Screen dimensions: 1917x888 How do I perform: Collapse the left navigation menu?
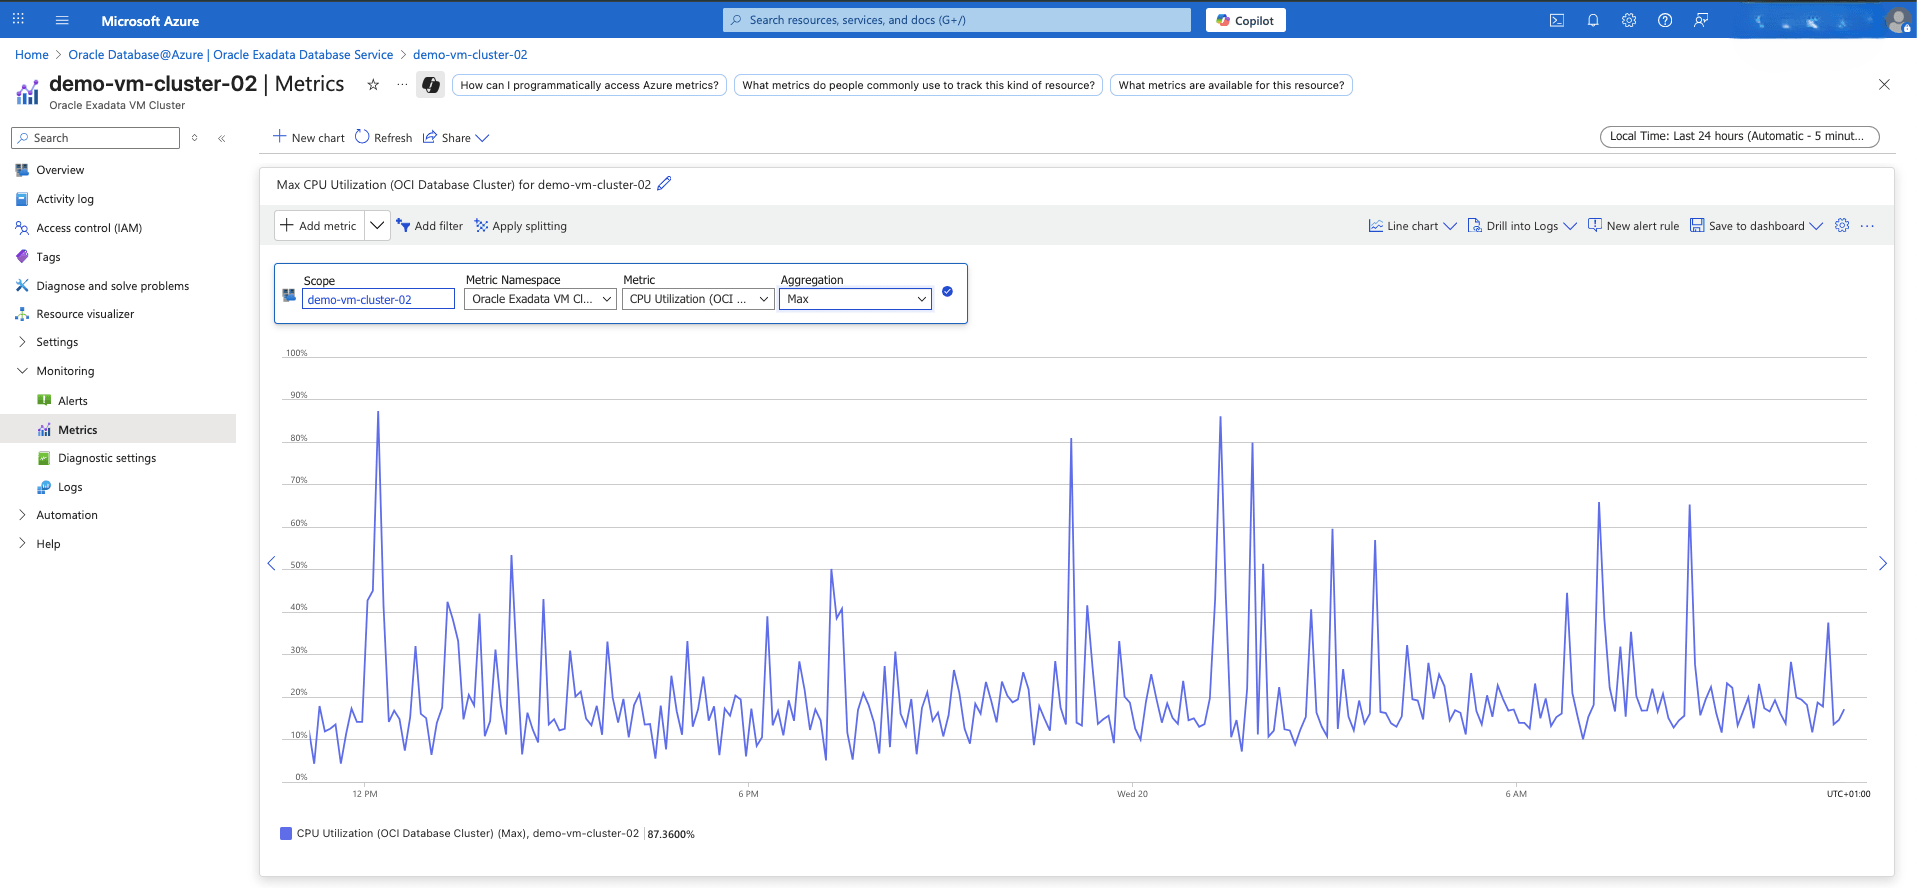pyautogui.click(x=222, y=138)
